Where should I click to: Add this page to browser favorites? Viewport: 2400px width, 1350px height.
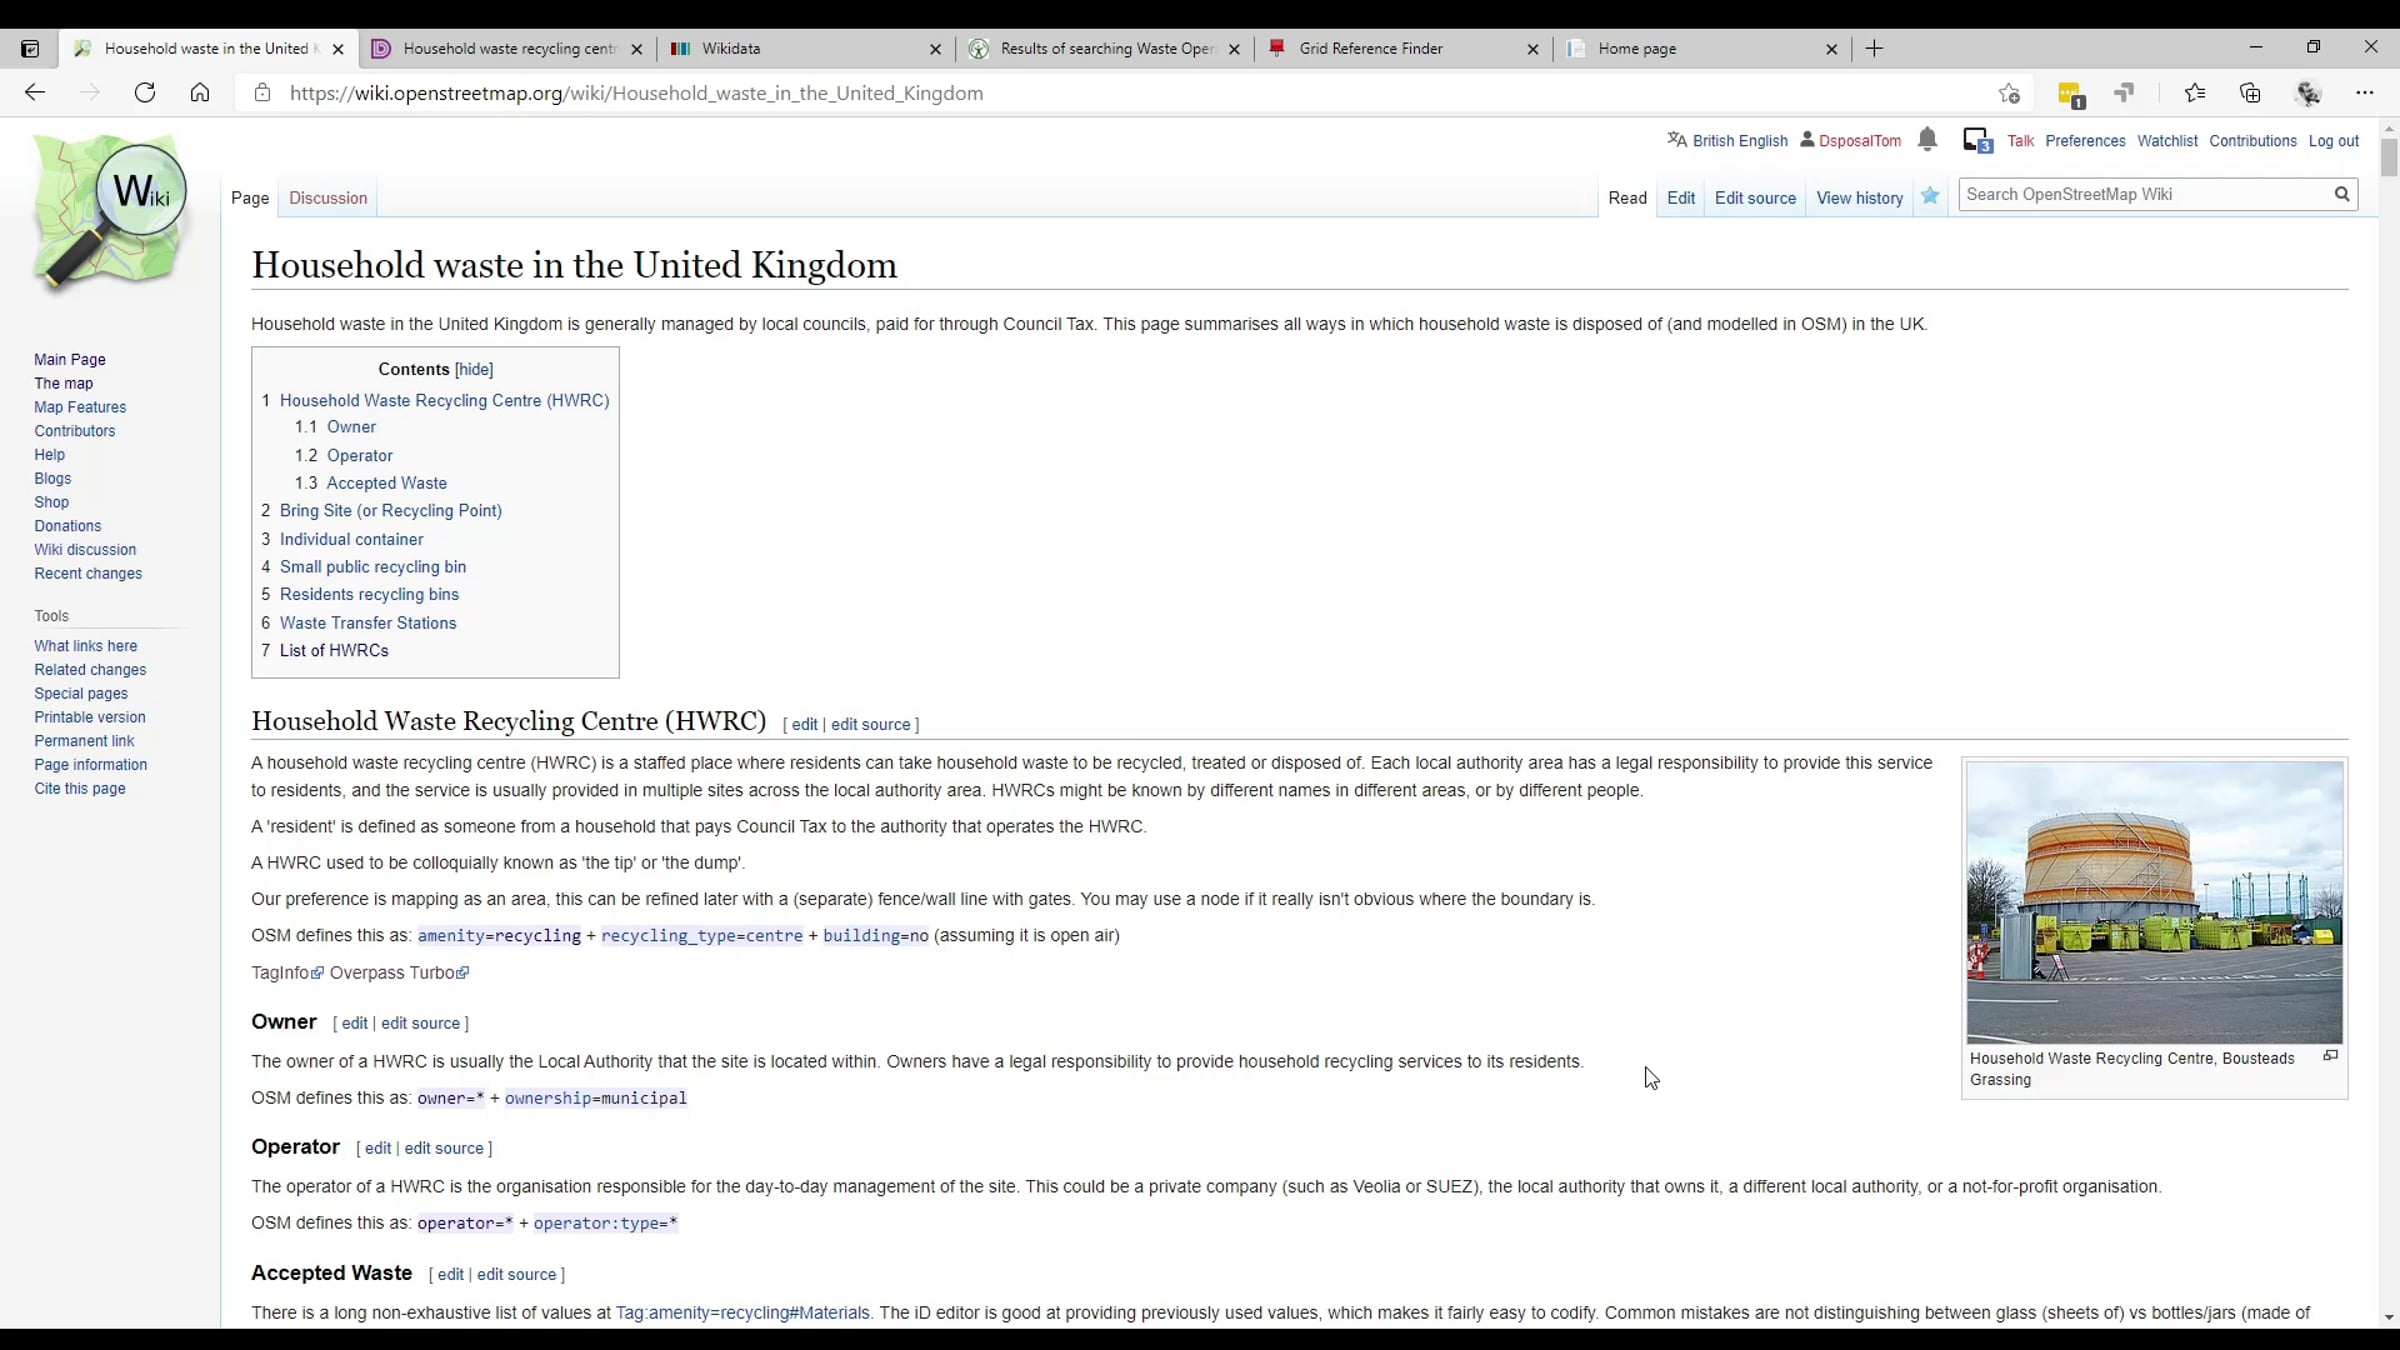[x=2009, y=93]
